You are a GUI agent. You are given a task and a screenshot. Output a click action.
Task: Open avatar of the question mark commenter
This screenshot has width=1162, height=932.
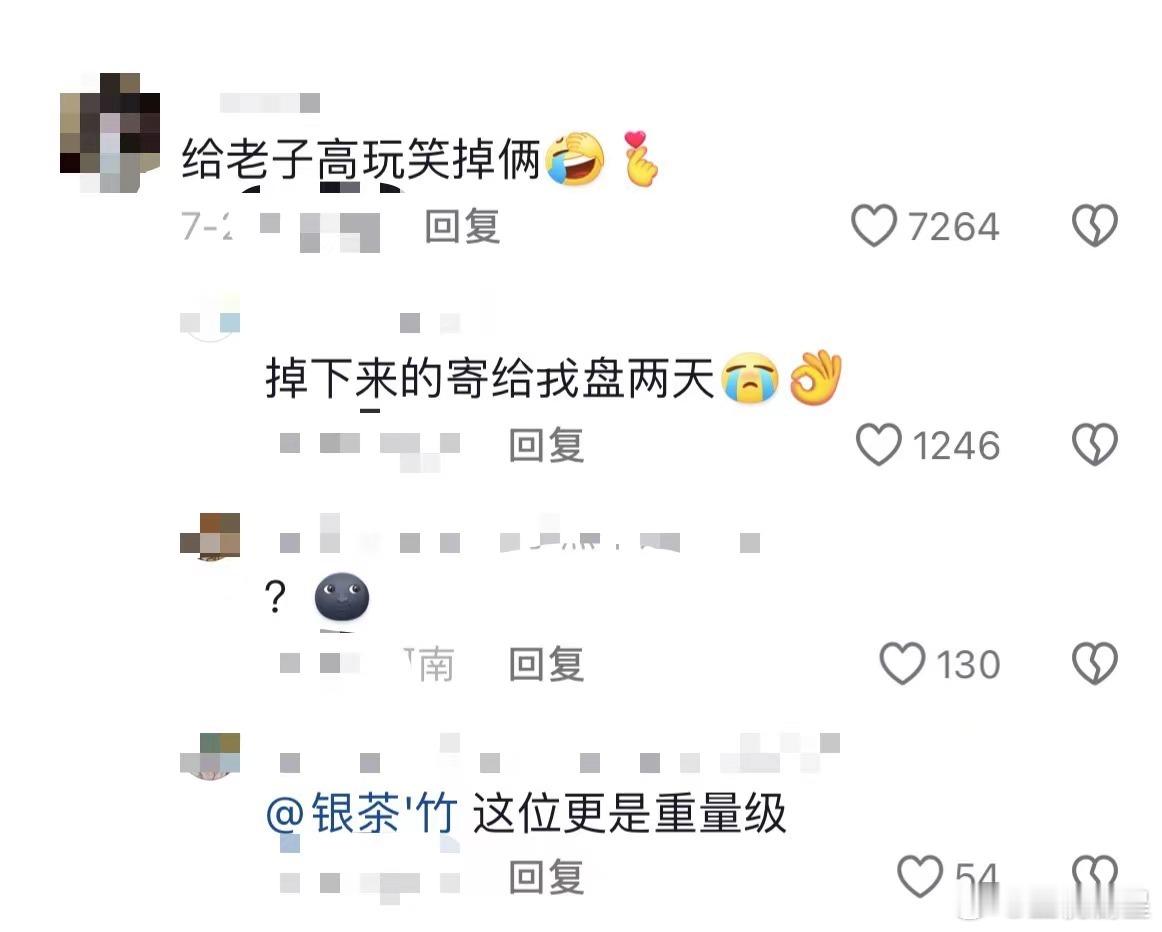point(210,536)
